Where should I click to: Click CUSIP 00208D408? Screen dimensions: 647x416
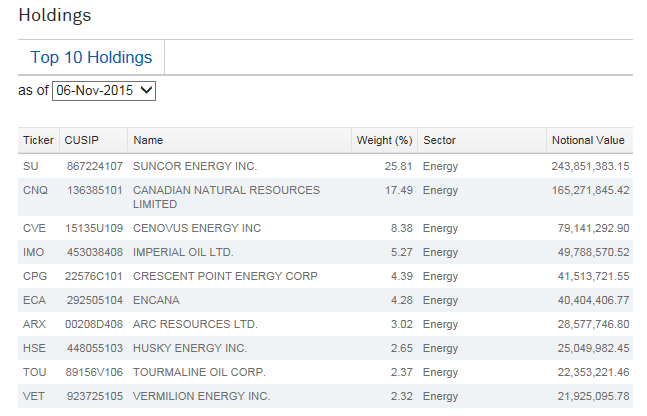[94, 324]
